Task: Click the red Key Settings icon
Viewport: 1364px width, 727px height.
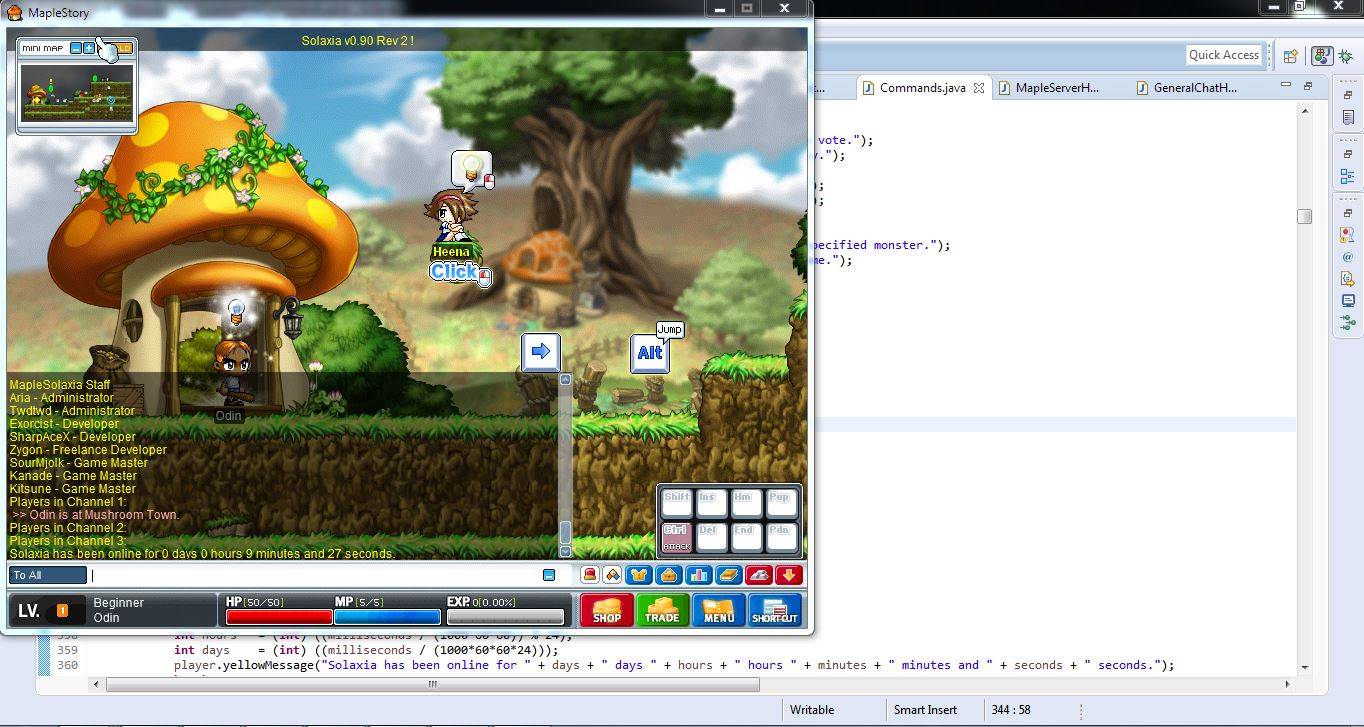Action: [x=759, y=575]
